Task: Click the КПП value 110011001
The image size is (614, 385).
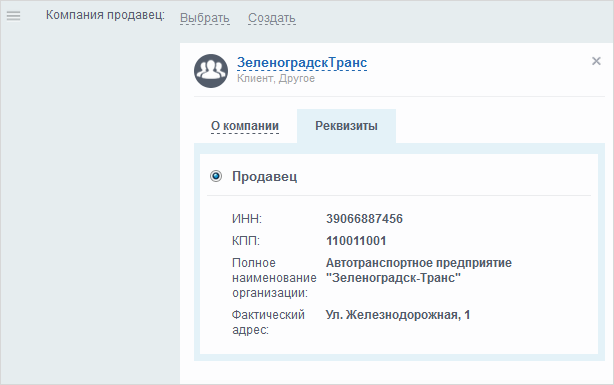Action: (356, 240)
